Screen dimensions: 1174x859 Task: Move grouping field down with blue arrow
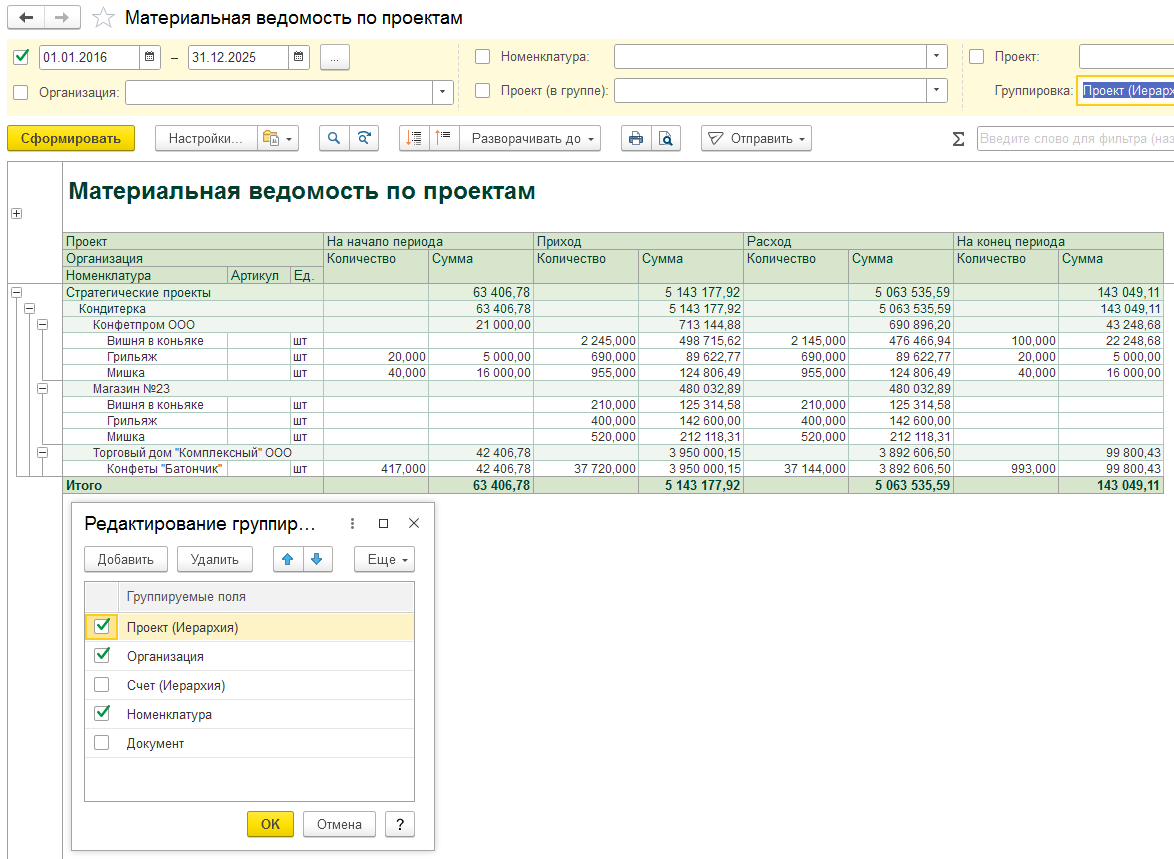(x=316, y=559)
